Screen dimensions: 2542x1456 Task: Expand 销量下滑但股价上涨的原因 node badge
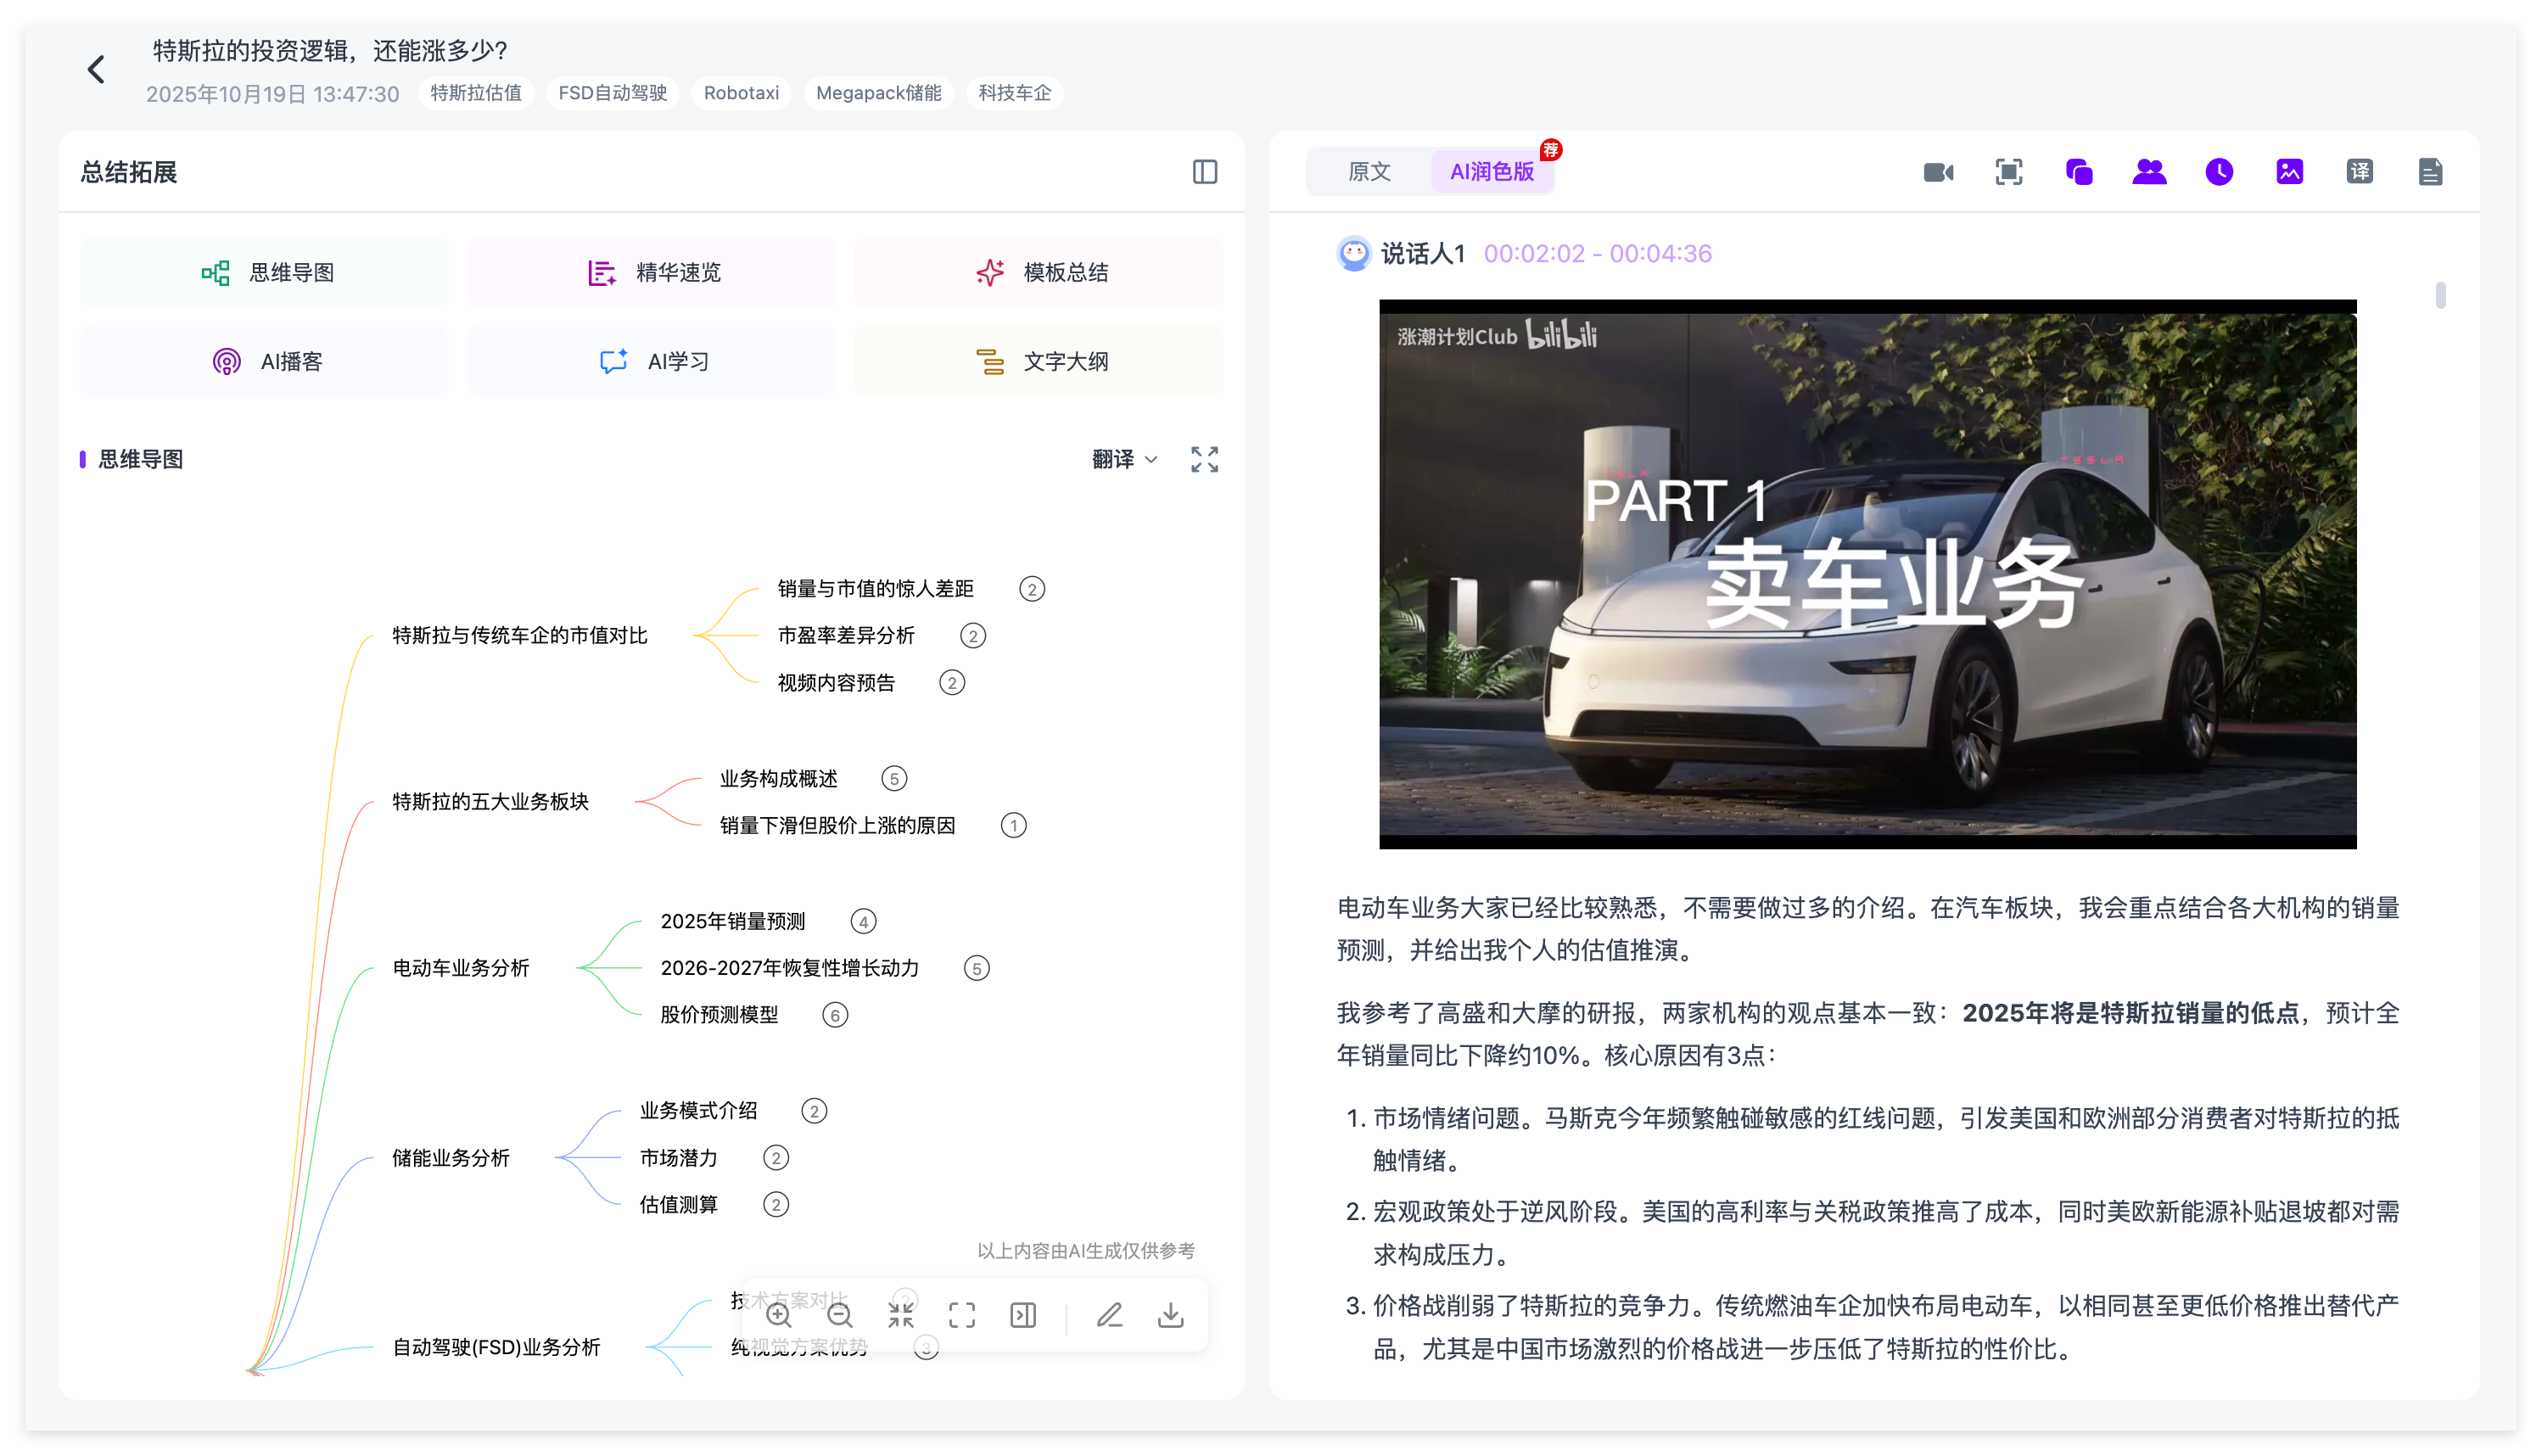pos(1013,826)
